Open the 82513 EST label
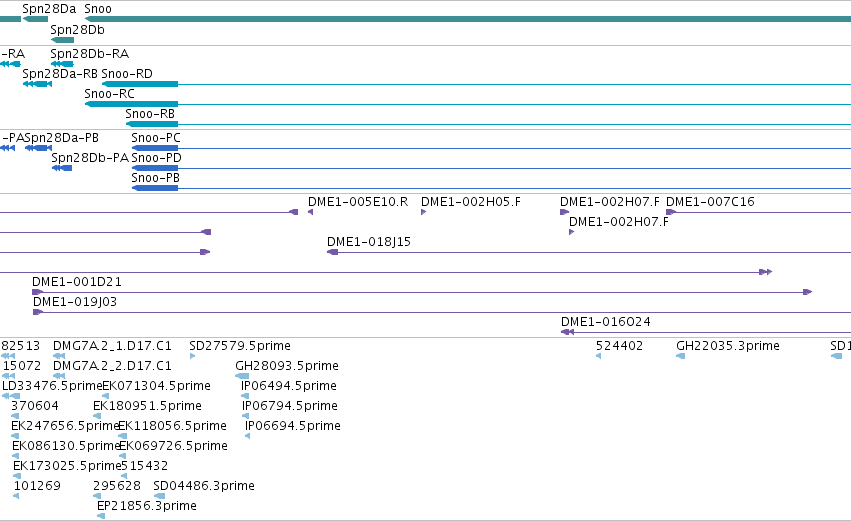The image size is (851, 521). (21, 346)
